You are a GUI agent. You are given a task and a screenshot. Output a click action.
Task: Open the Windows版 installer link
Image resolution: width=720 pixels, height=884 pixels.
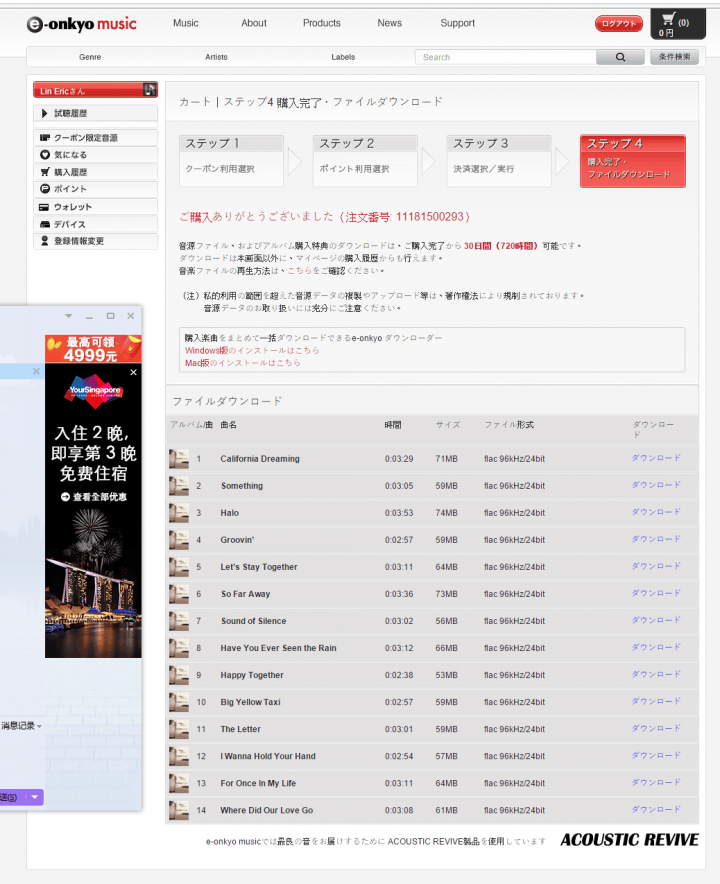pyautogui.click(x=252, y=350)
